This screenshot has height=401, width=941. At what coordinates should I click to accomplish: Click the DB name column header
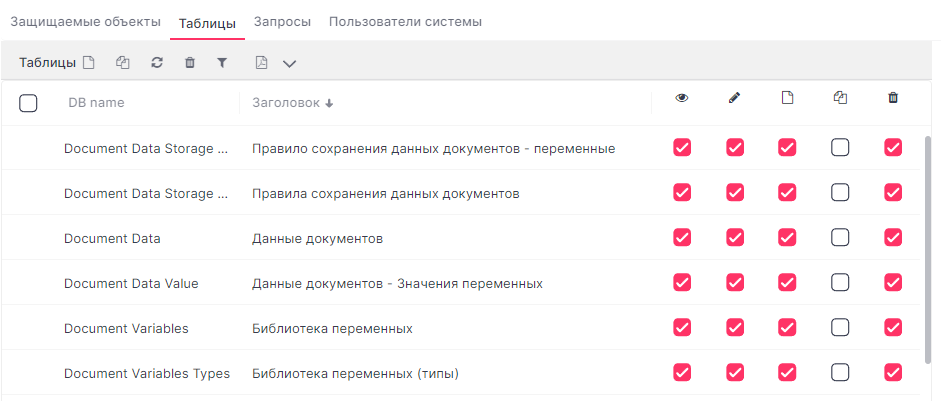tap(96, 103)
